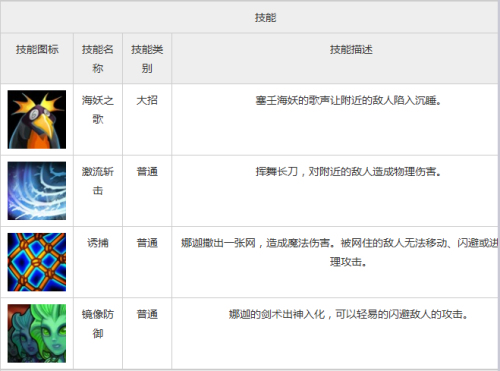The image size is (500, 371).
Task: Select the skill name 诱捕
Action: (98, 243)
